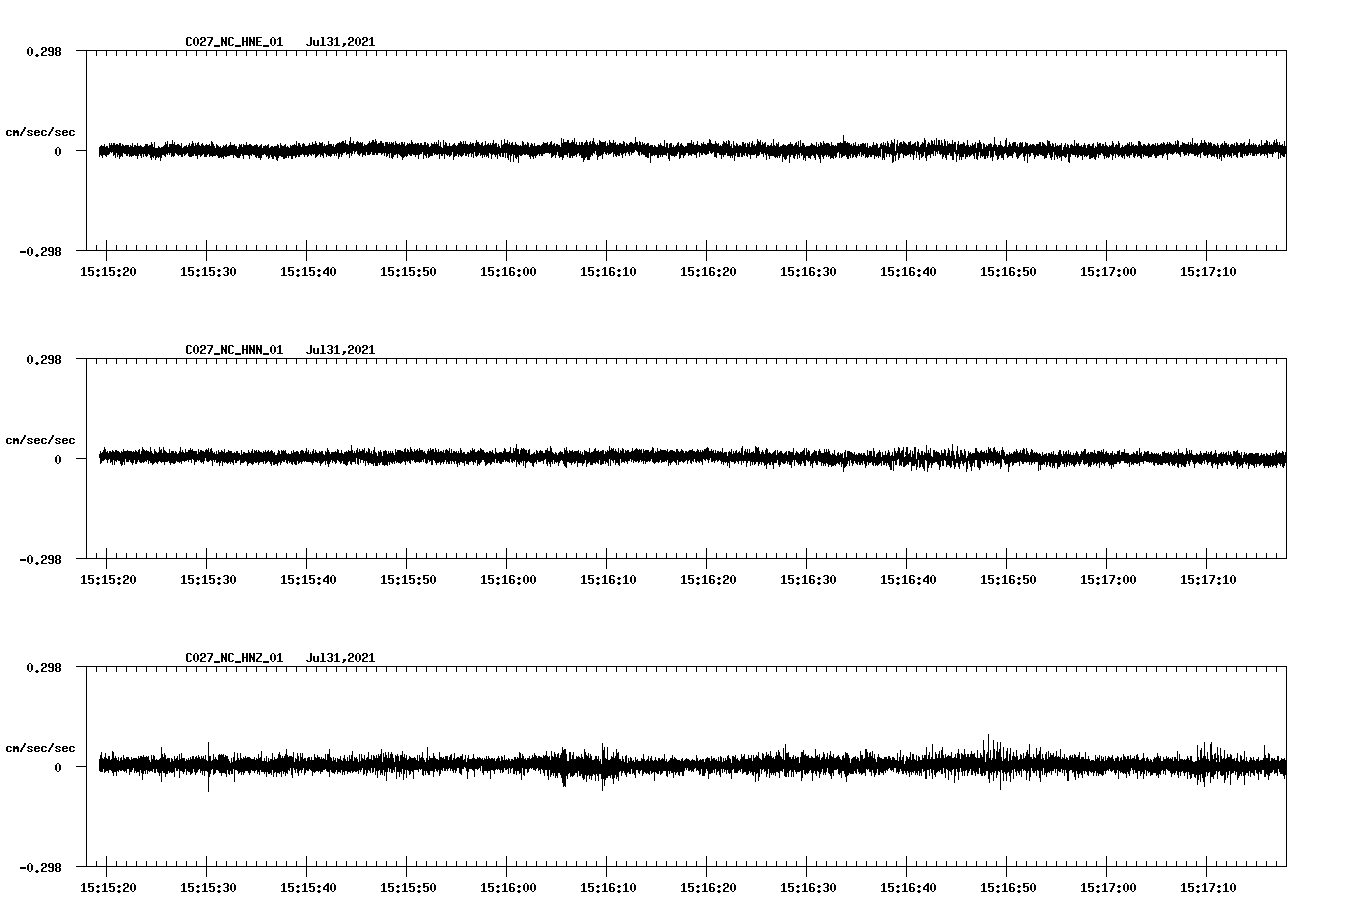1358x924 pixels.
Task: Click the zero axis label on HNN plot
Action: point(58,460)
